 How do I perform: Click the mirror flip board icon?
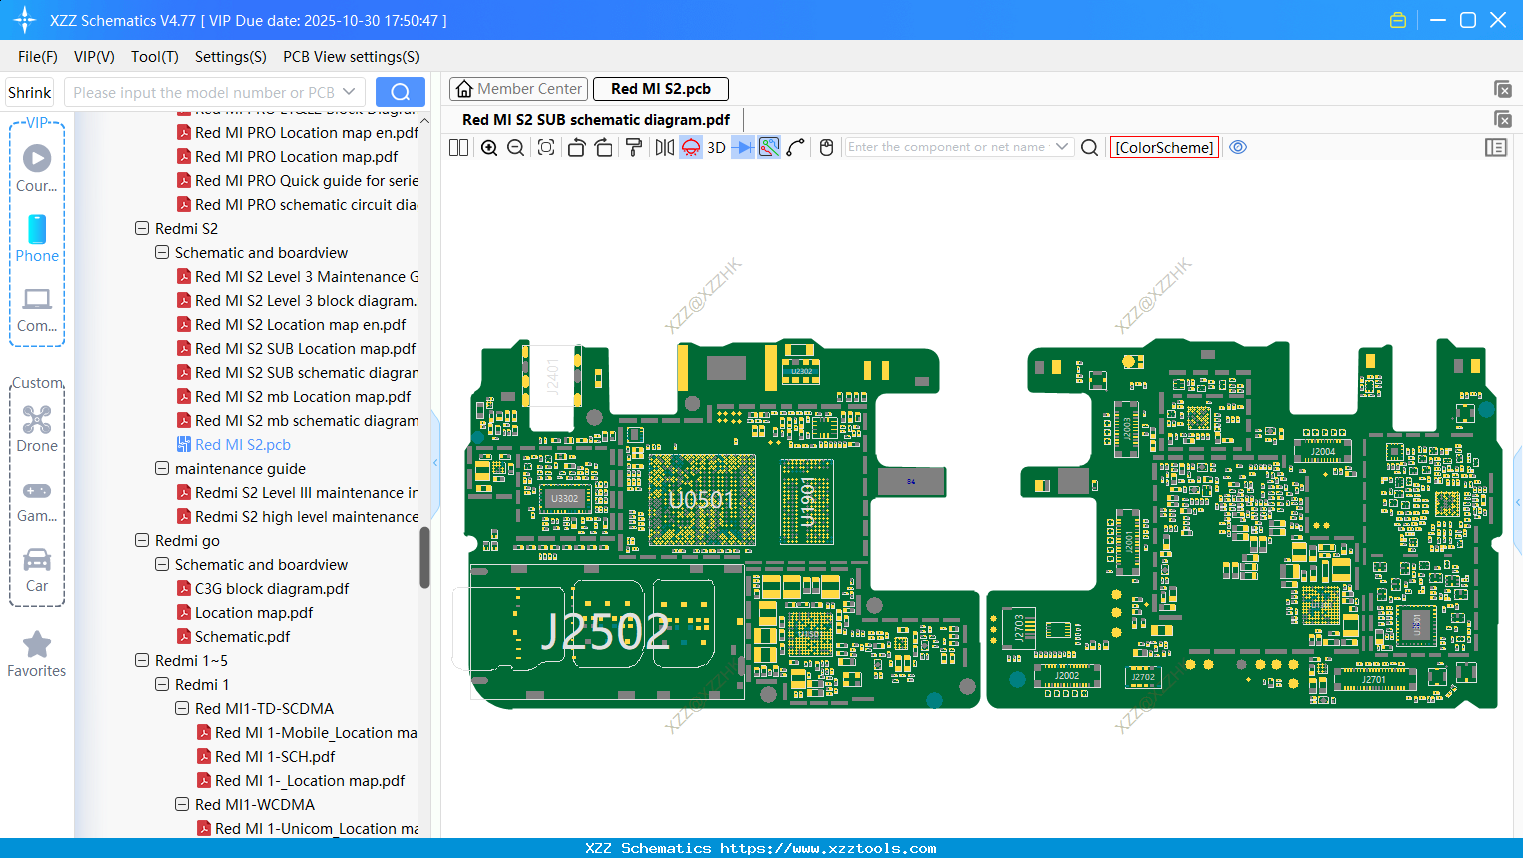point(664,148)
